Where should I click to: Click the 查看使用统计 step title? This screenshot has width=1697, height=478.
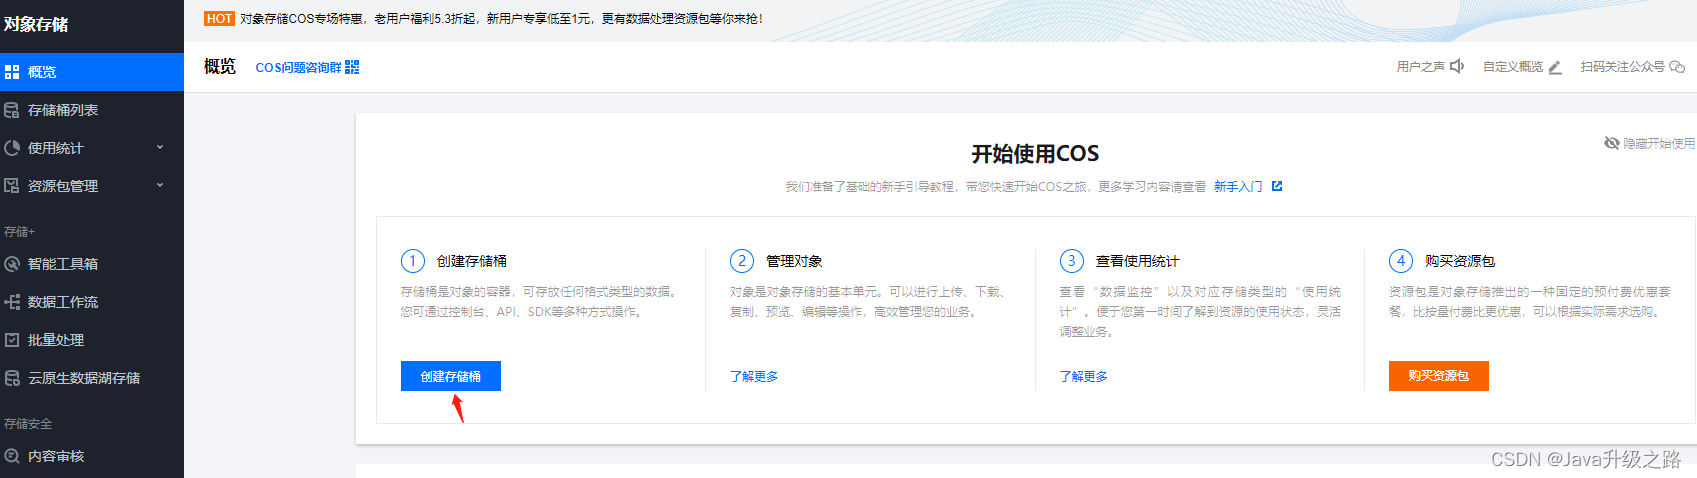[1138, 261]
